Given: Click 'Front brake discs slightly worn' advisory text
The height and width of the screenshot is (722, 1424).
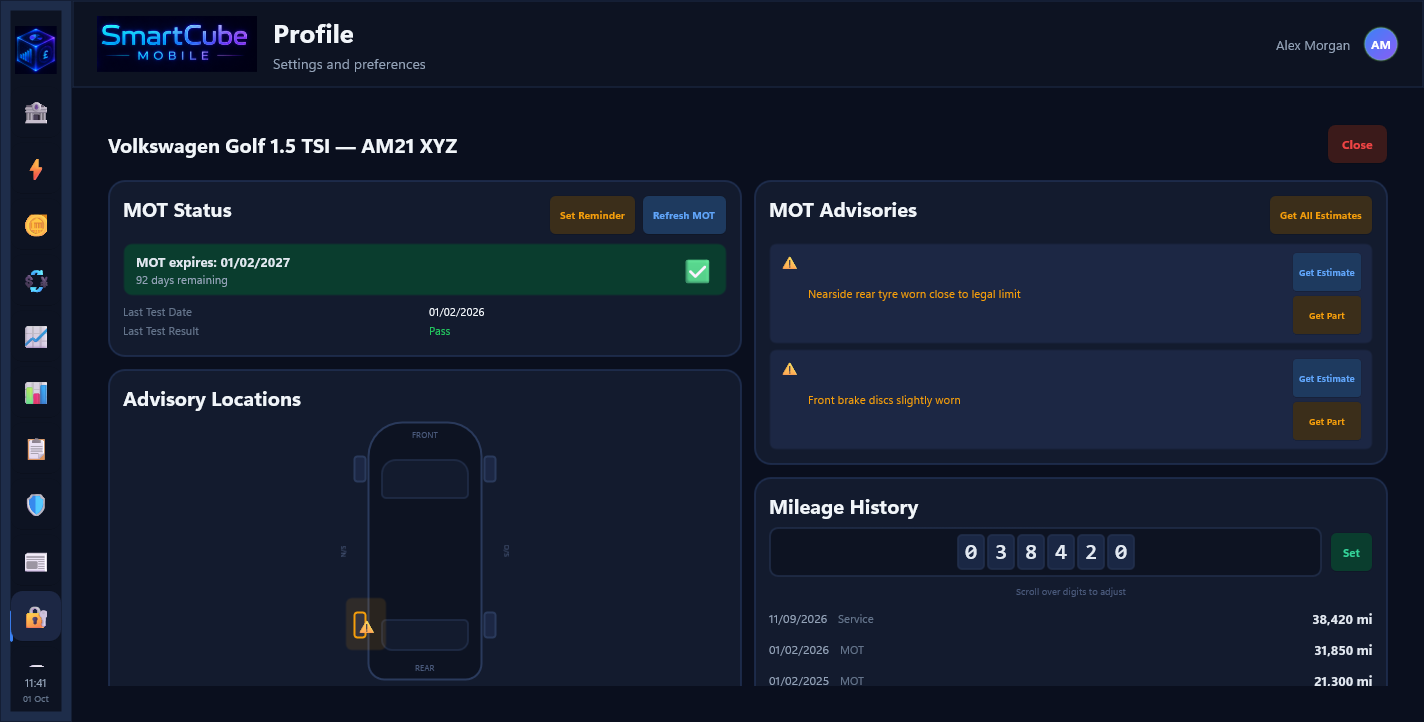Looking at the screenshot, I should (x=884, y=400).
